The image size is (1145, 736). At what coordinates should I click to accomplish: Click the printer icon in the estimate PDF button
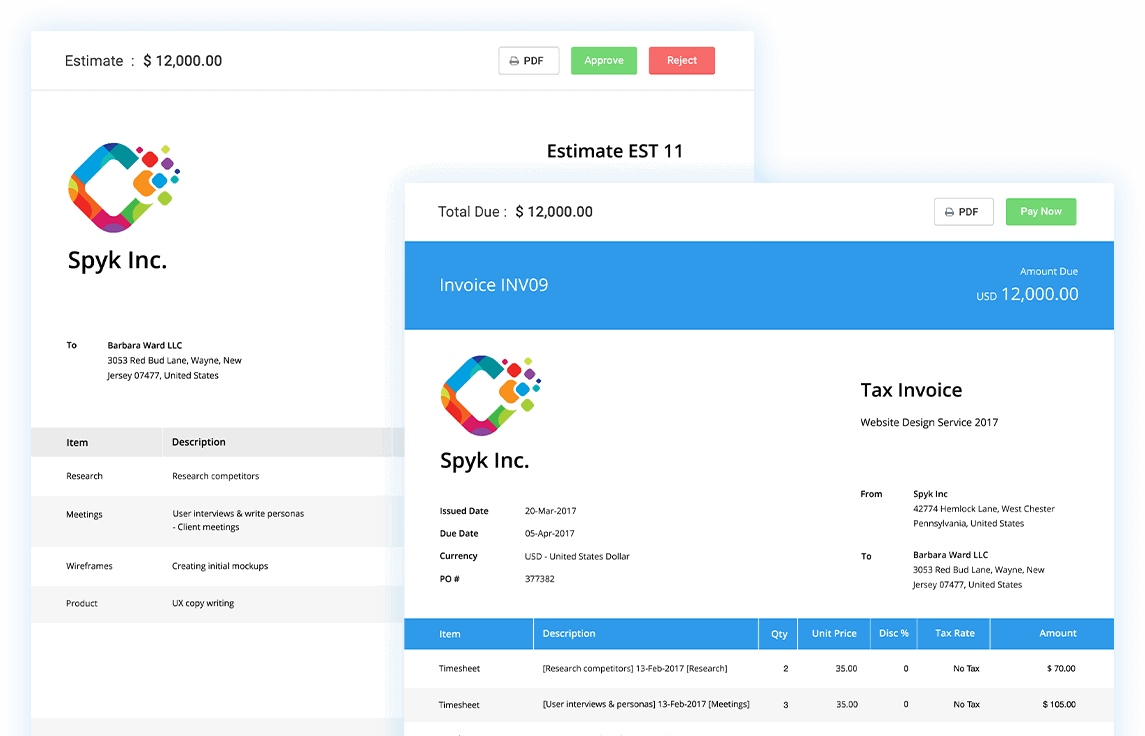point(514,61)
